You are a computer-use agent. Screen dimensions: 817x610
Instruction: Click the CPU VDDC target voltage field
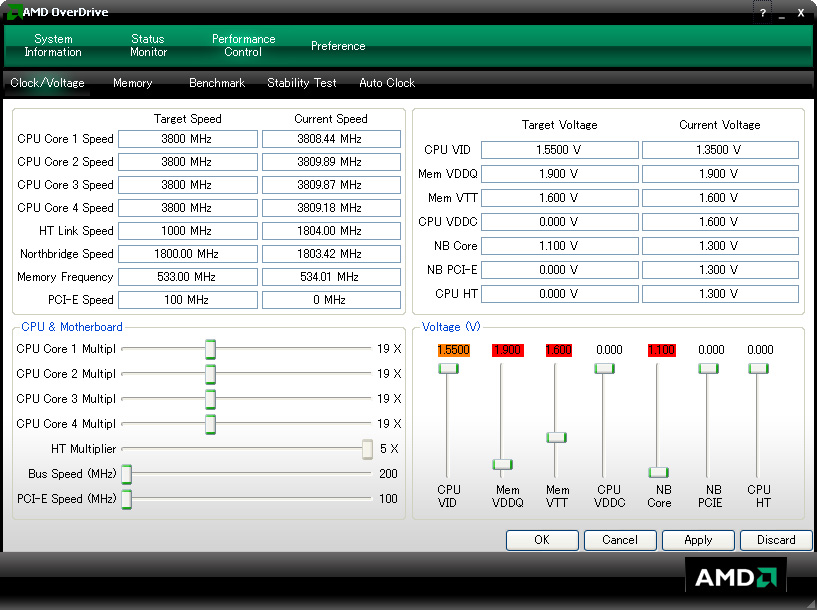(560, 222)
